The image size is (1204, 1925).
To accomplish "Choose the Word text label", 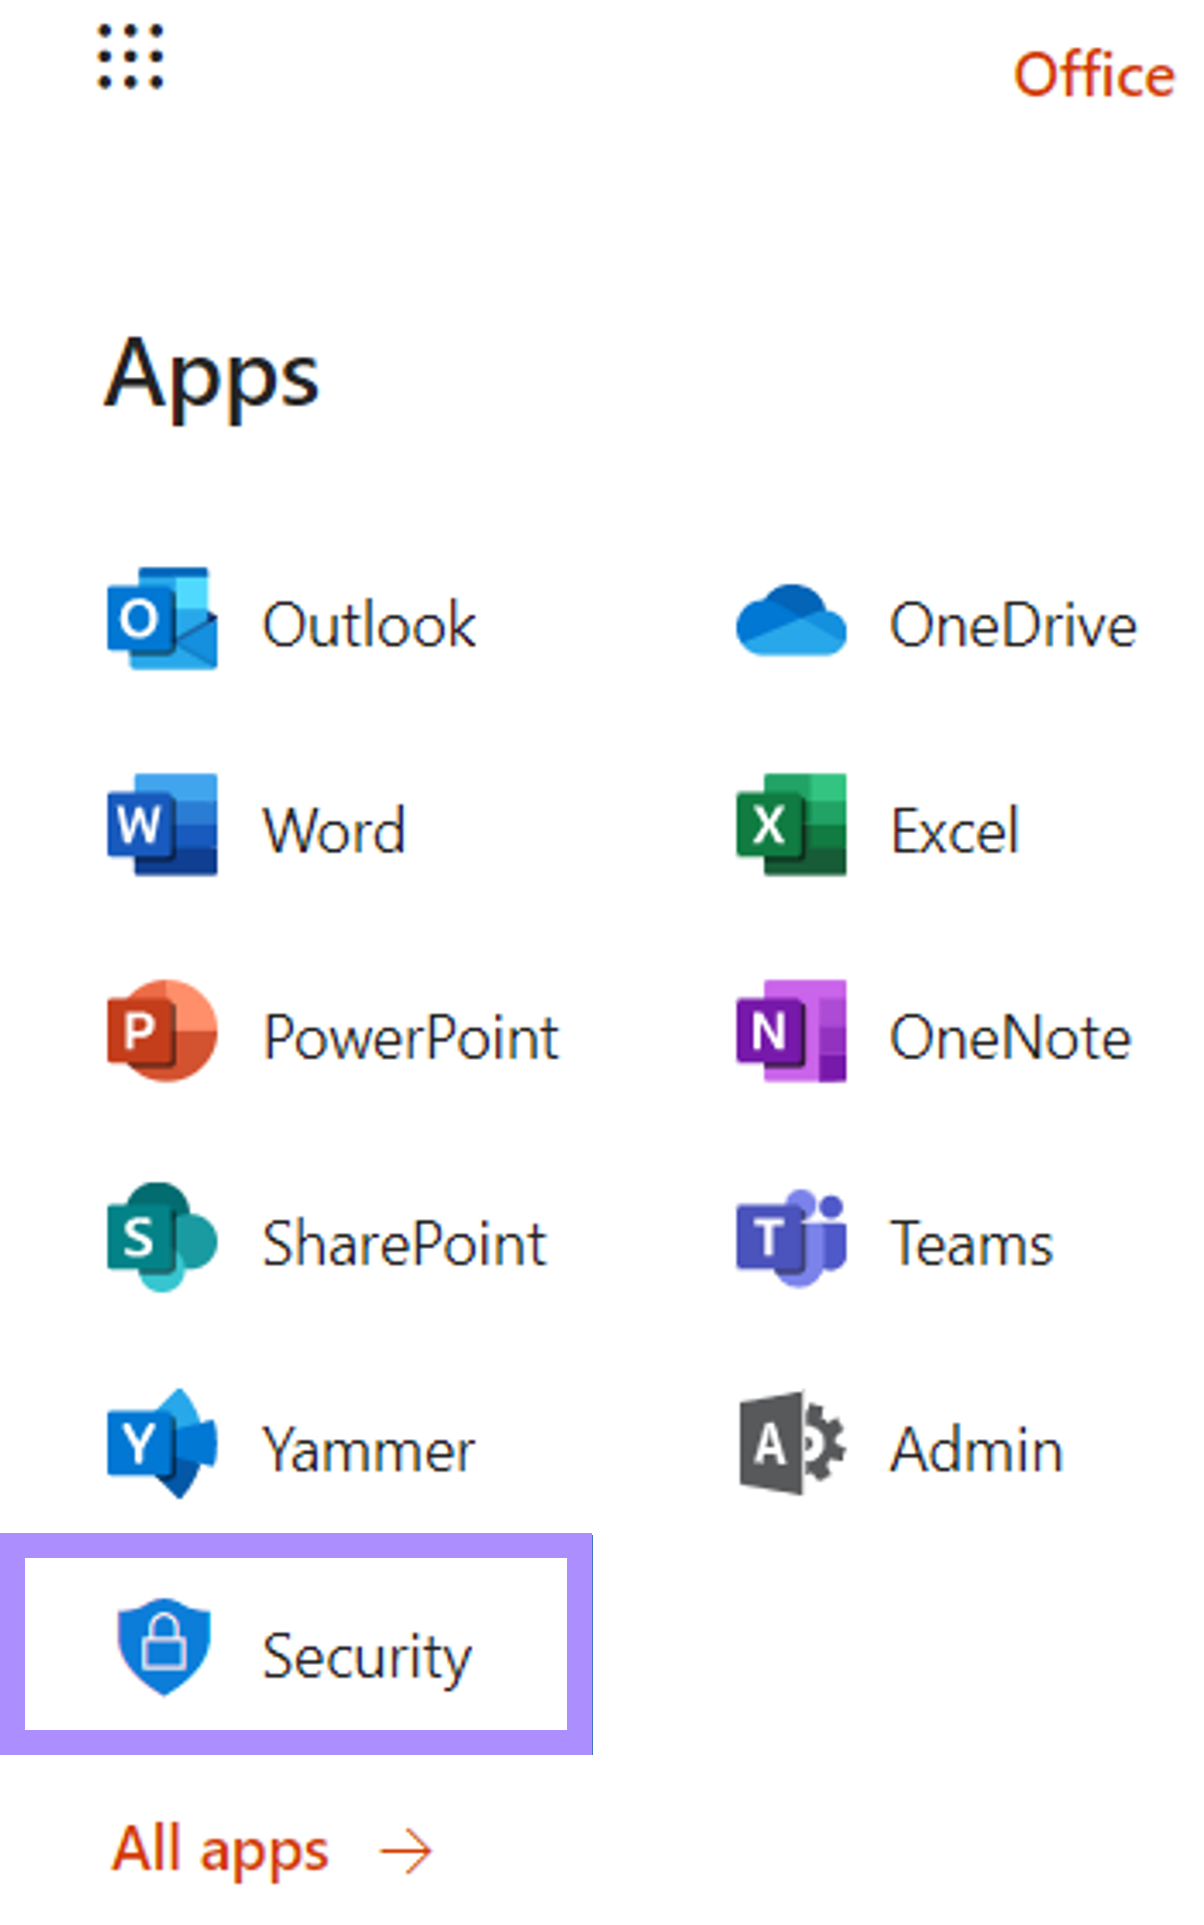I will point(334,830).
